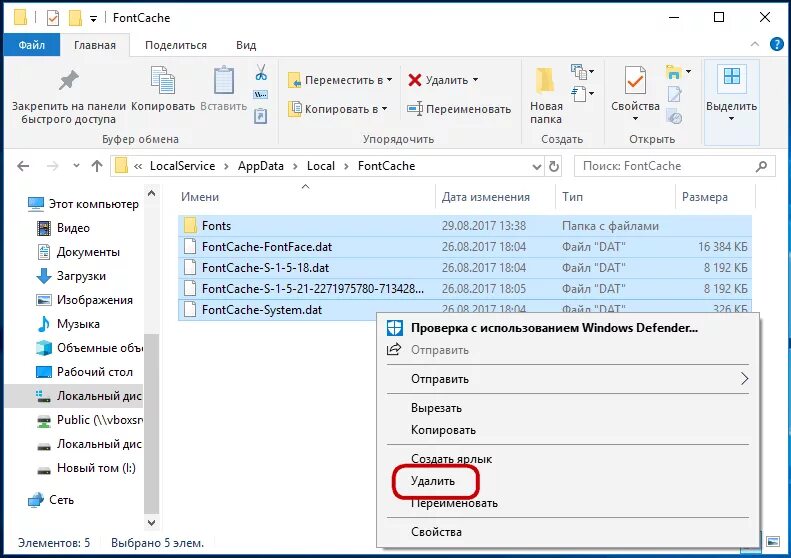The image size is (791, 558).
Task: Expand the Send to submenu arrow
Action: pos(744,378)
